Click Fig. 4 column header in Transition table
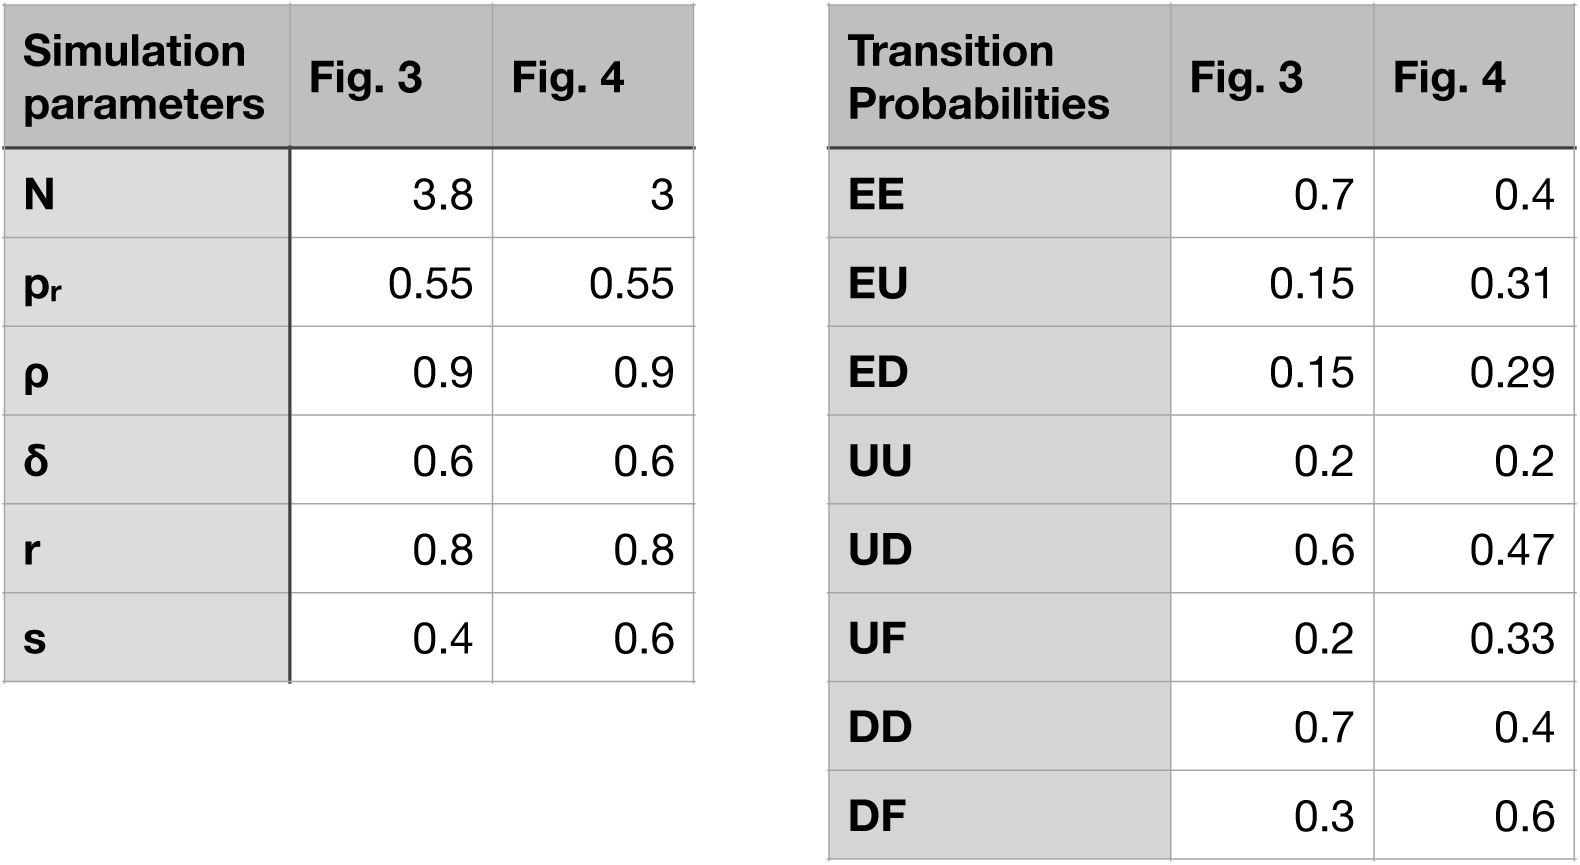 [x=1473, y=77]
